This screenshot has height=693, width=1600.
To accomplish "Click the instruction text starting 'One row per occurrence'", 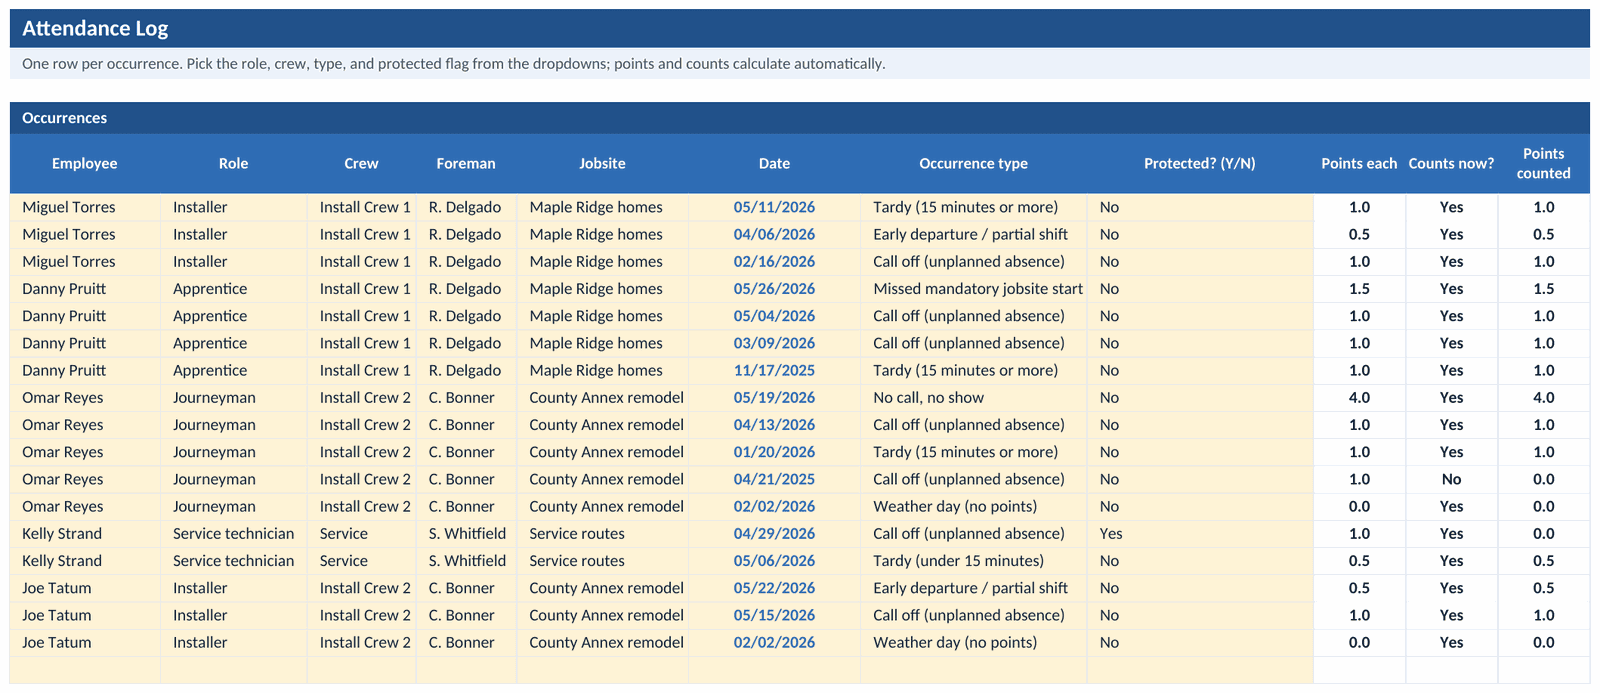I will tap(453, 64).
